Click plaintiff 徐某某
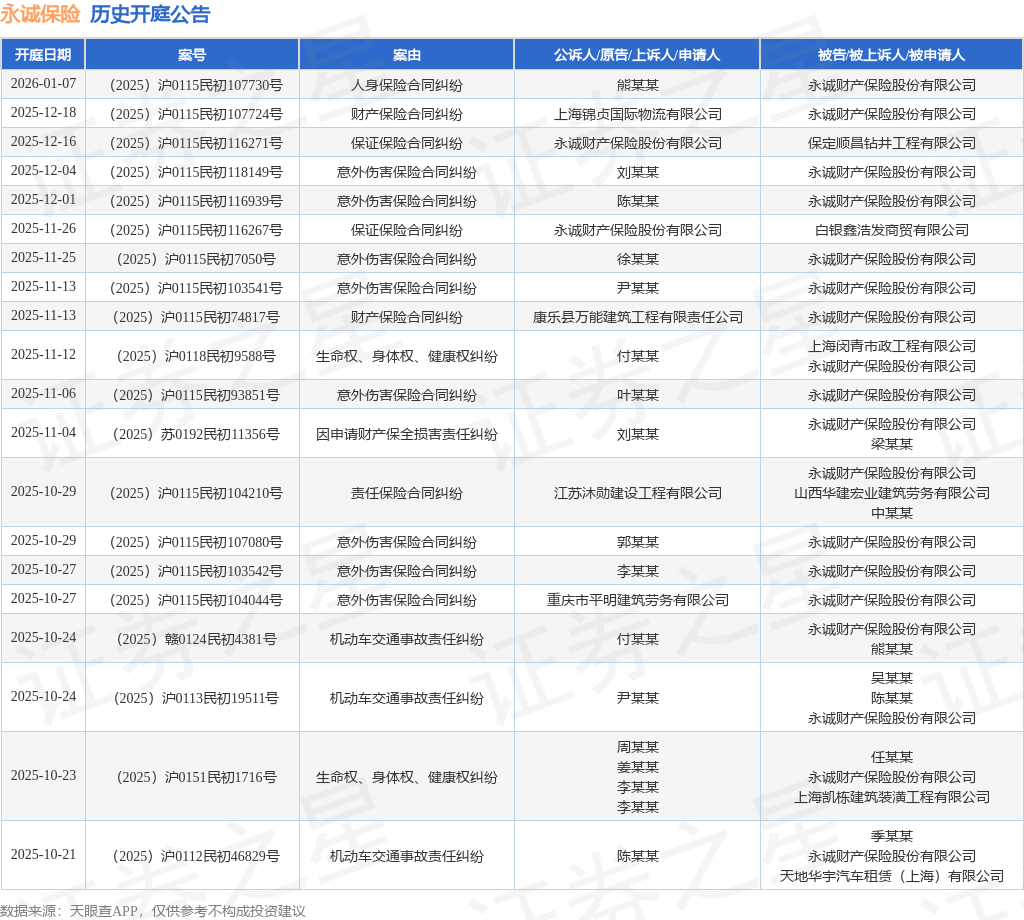1024x920 pixels. 637,259
